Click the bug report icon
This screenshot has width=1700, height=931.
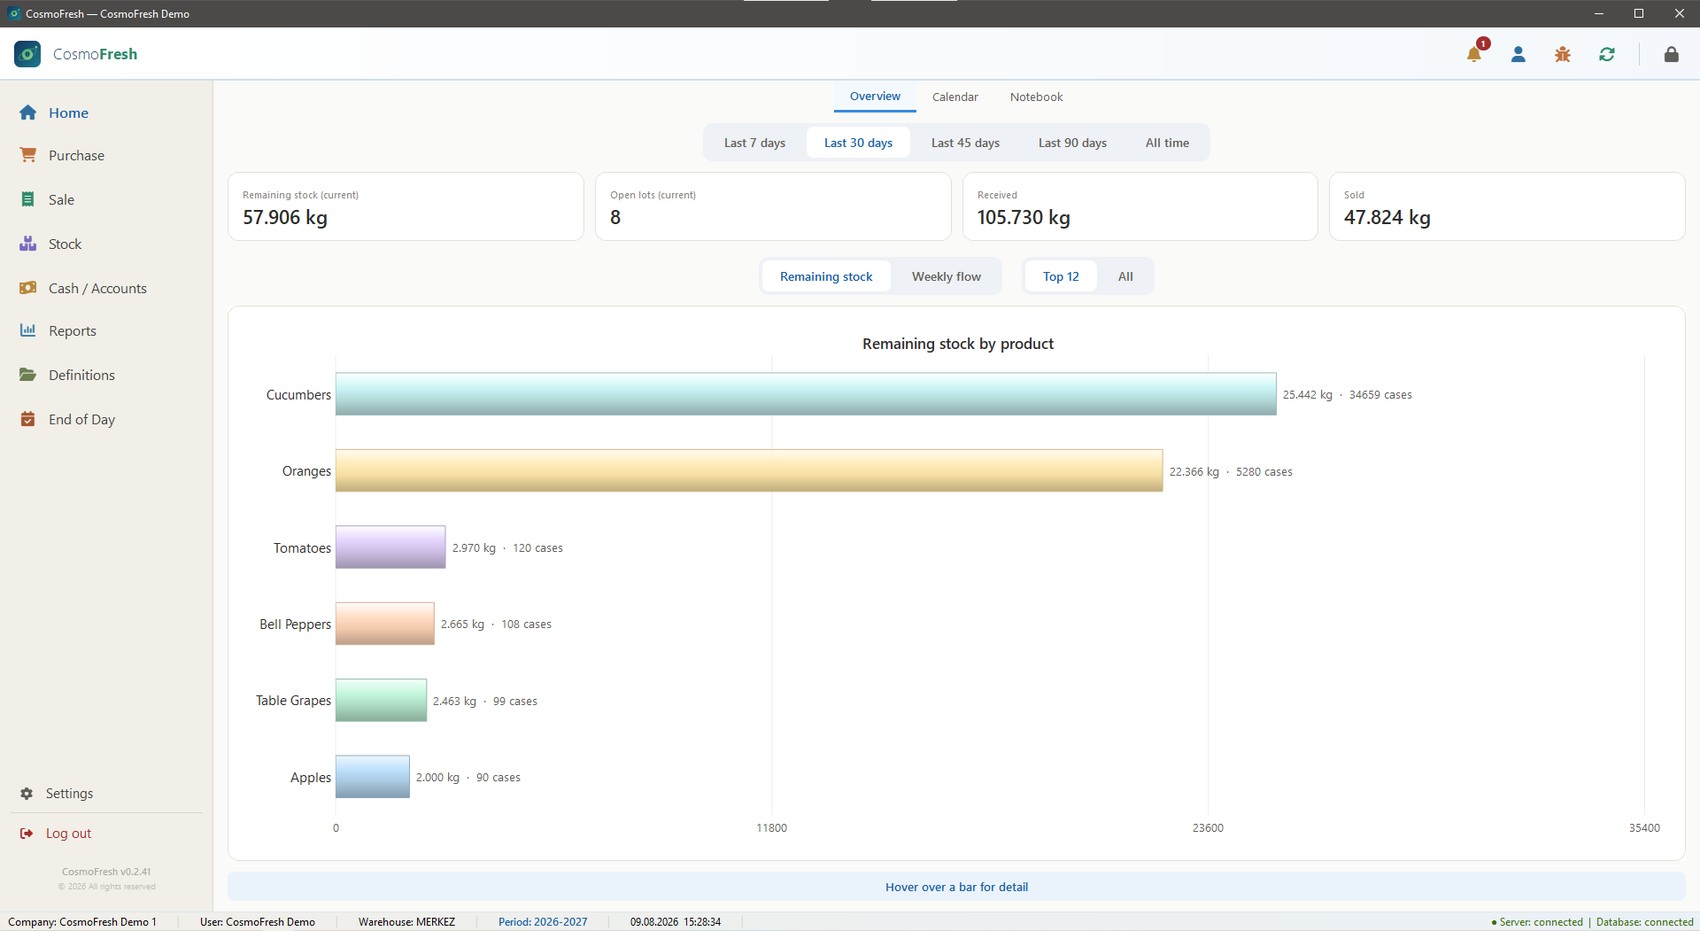(x=1562, y=54)
